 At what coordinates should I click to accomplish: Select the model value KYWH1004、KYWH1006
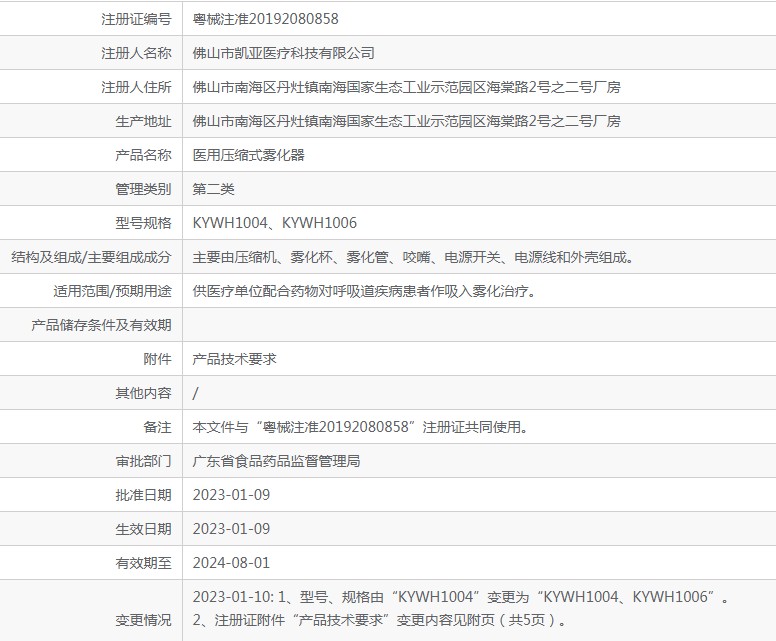[275, 223]
